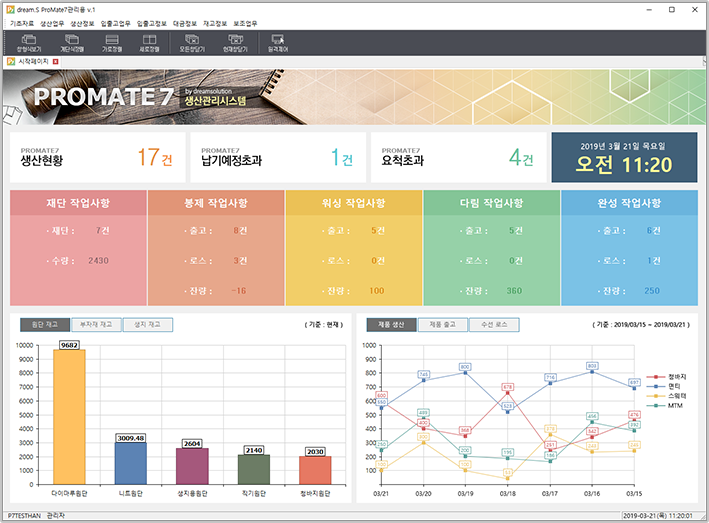Click the 청바지 legend entry

[666, 377]
